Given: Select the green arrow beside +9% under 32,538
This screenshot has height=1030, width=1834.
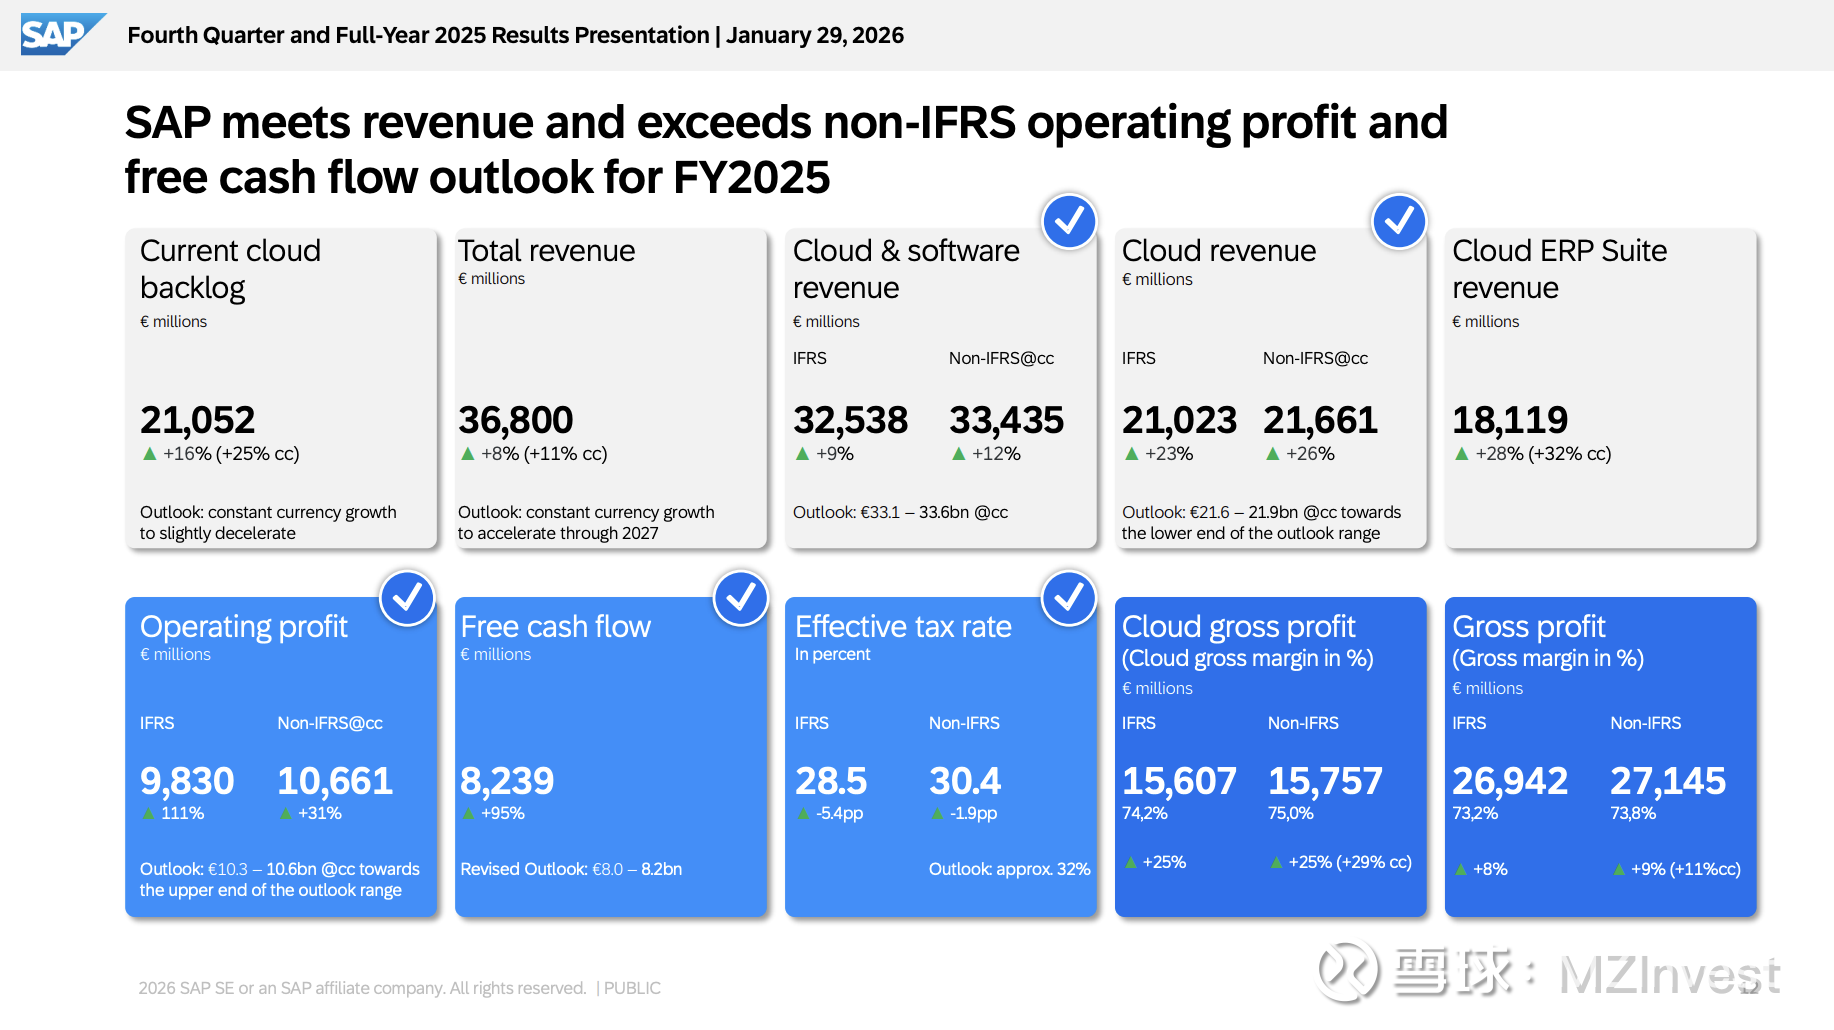Looking at the screenshot, I should (802, 454).
